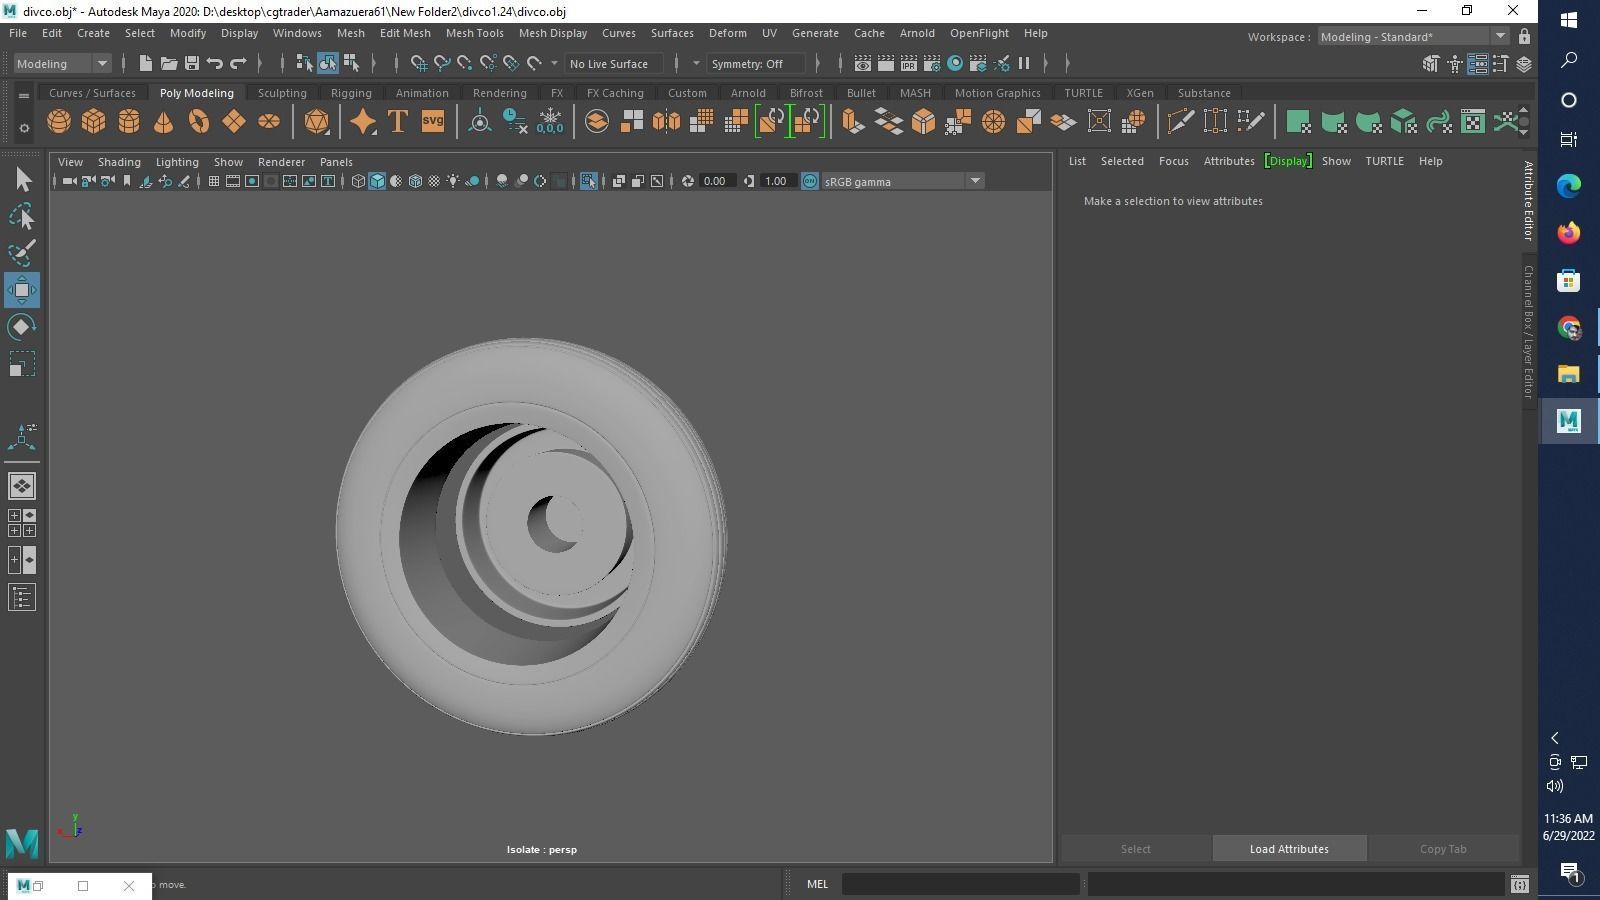This screenshot has width=1600, height=900.
Task: Toggle isolate select in viewport
Action: coord(588,181)
